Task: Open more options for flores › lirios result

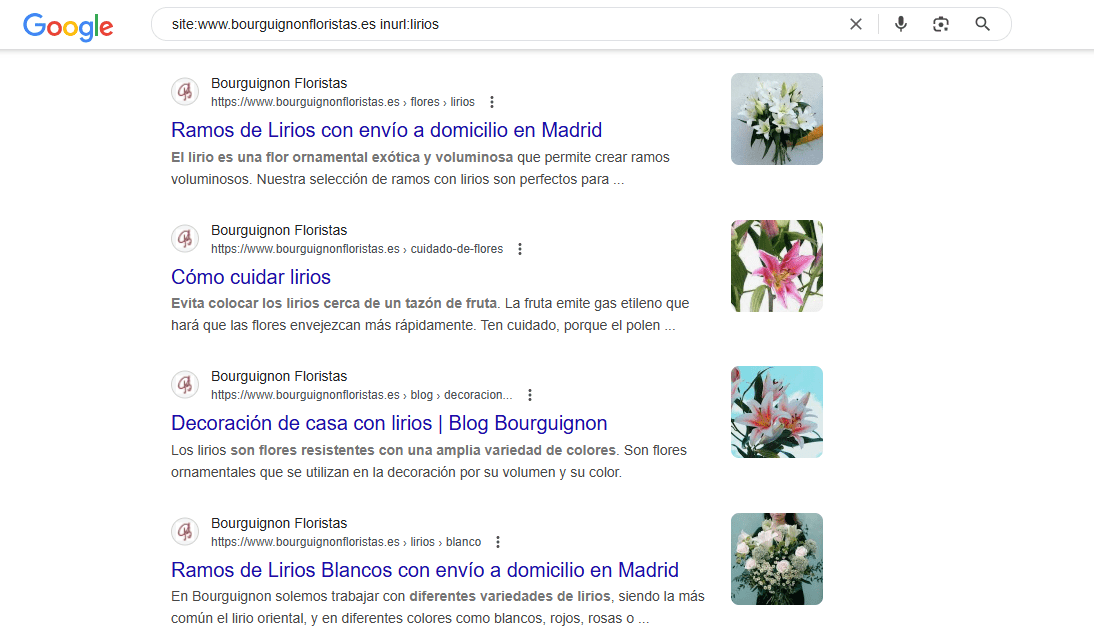Action: tap(492, 102)
